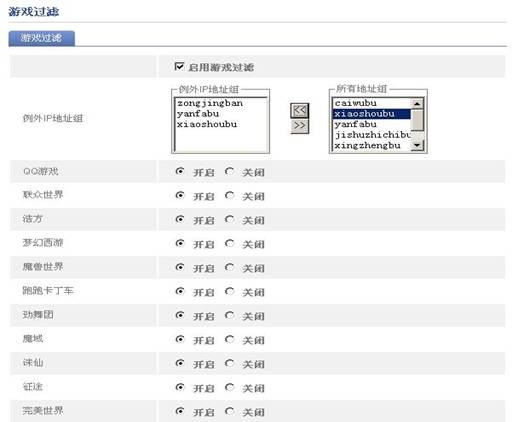The height and width of the screenshot is (422, 518).
Task: Click the all-address-groups scrollbar thumb
Action: tap(417, 119)
